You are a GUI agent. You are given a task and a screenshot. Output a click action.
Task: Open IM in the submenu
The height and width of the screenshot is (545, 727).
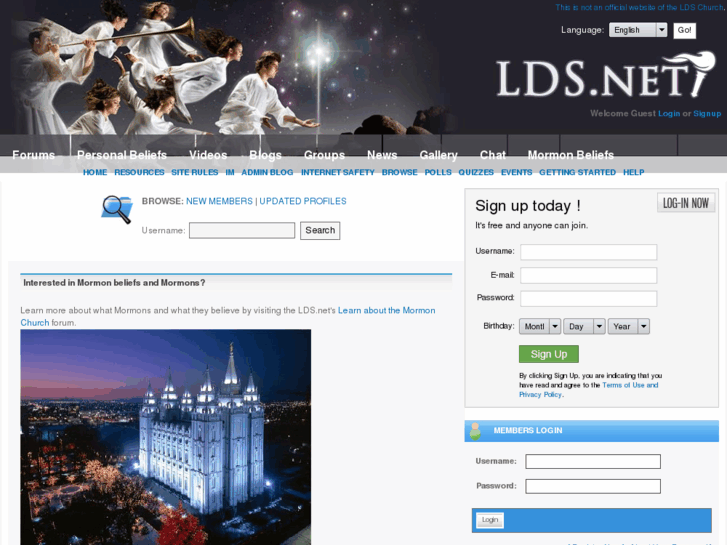[x=230, y=173]
